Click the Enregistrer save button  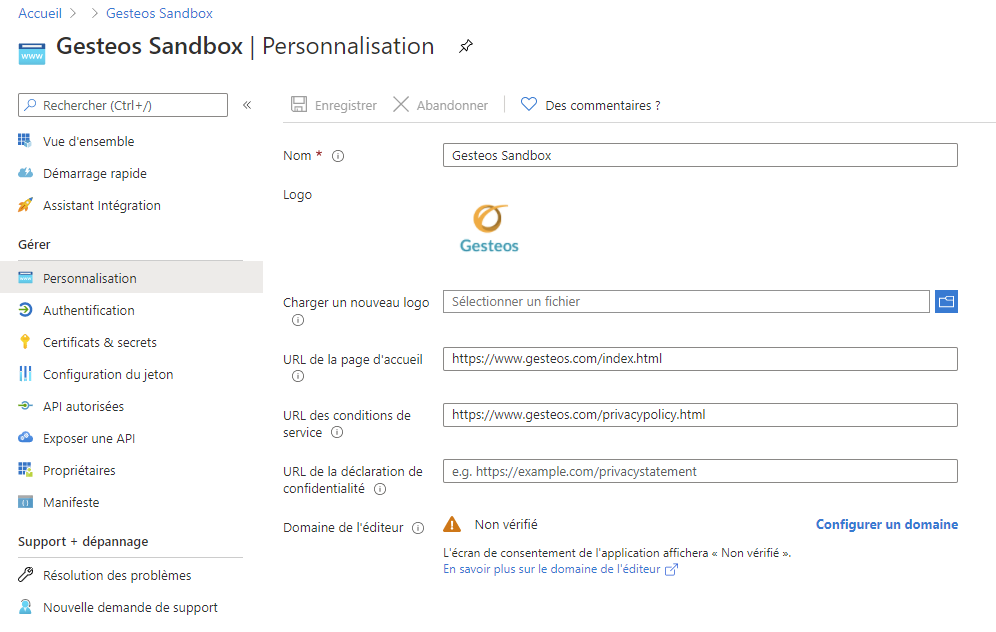334,105
